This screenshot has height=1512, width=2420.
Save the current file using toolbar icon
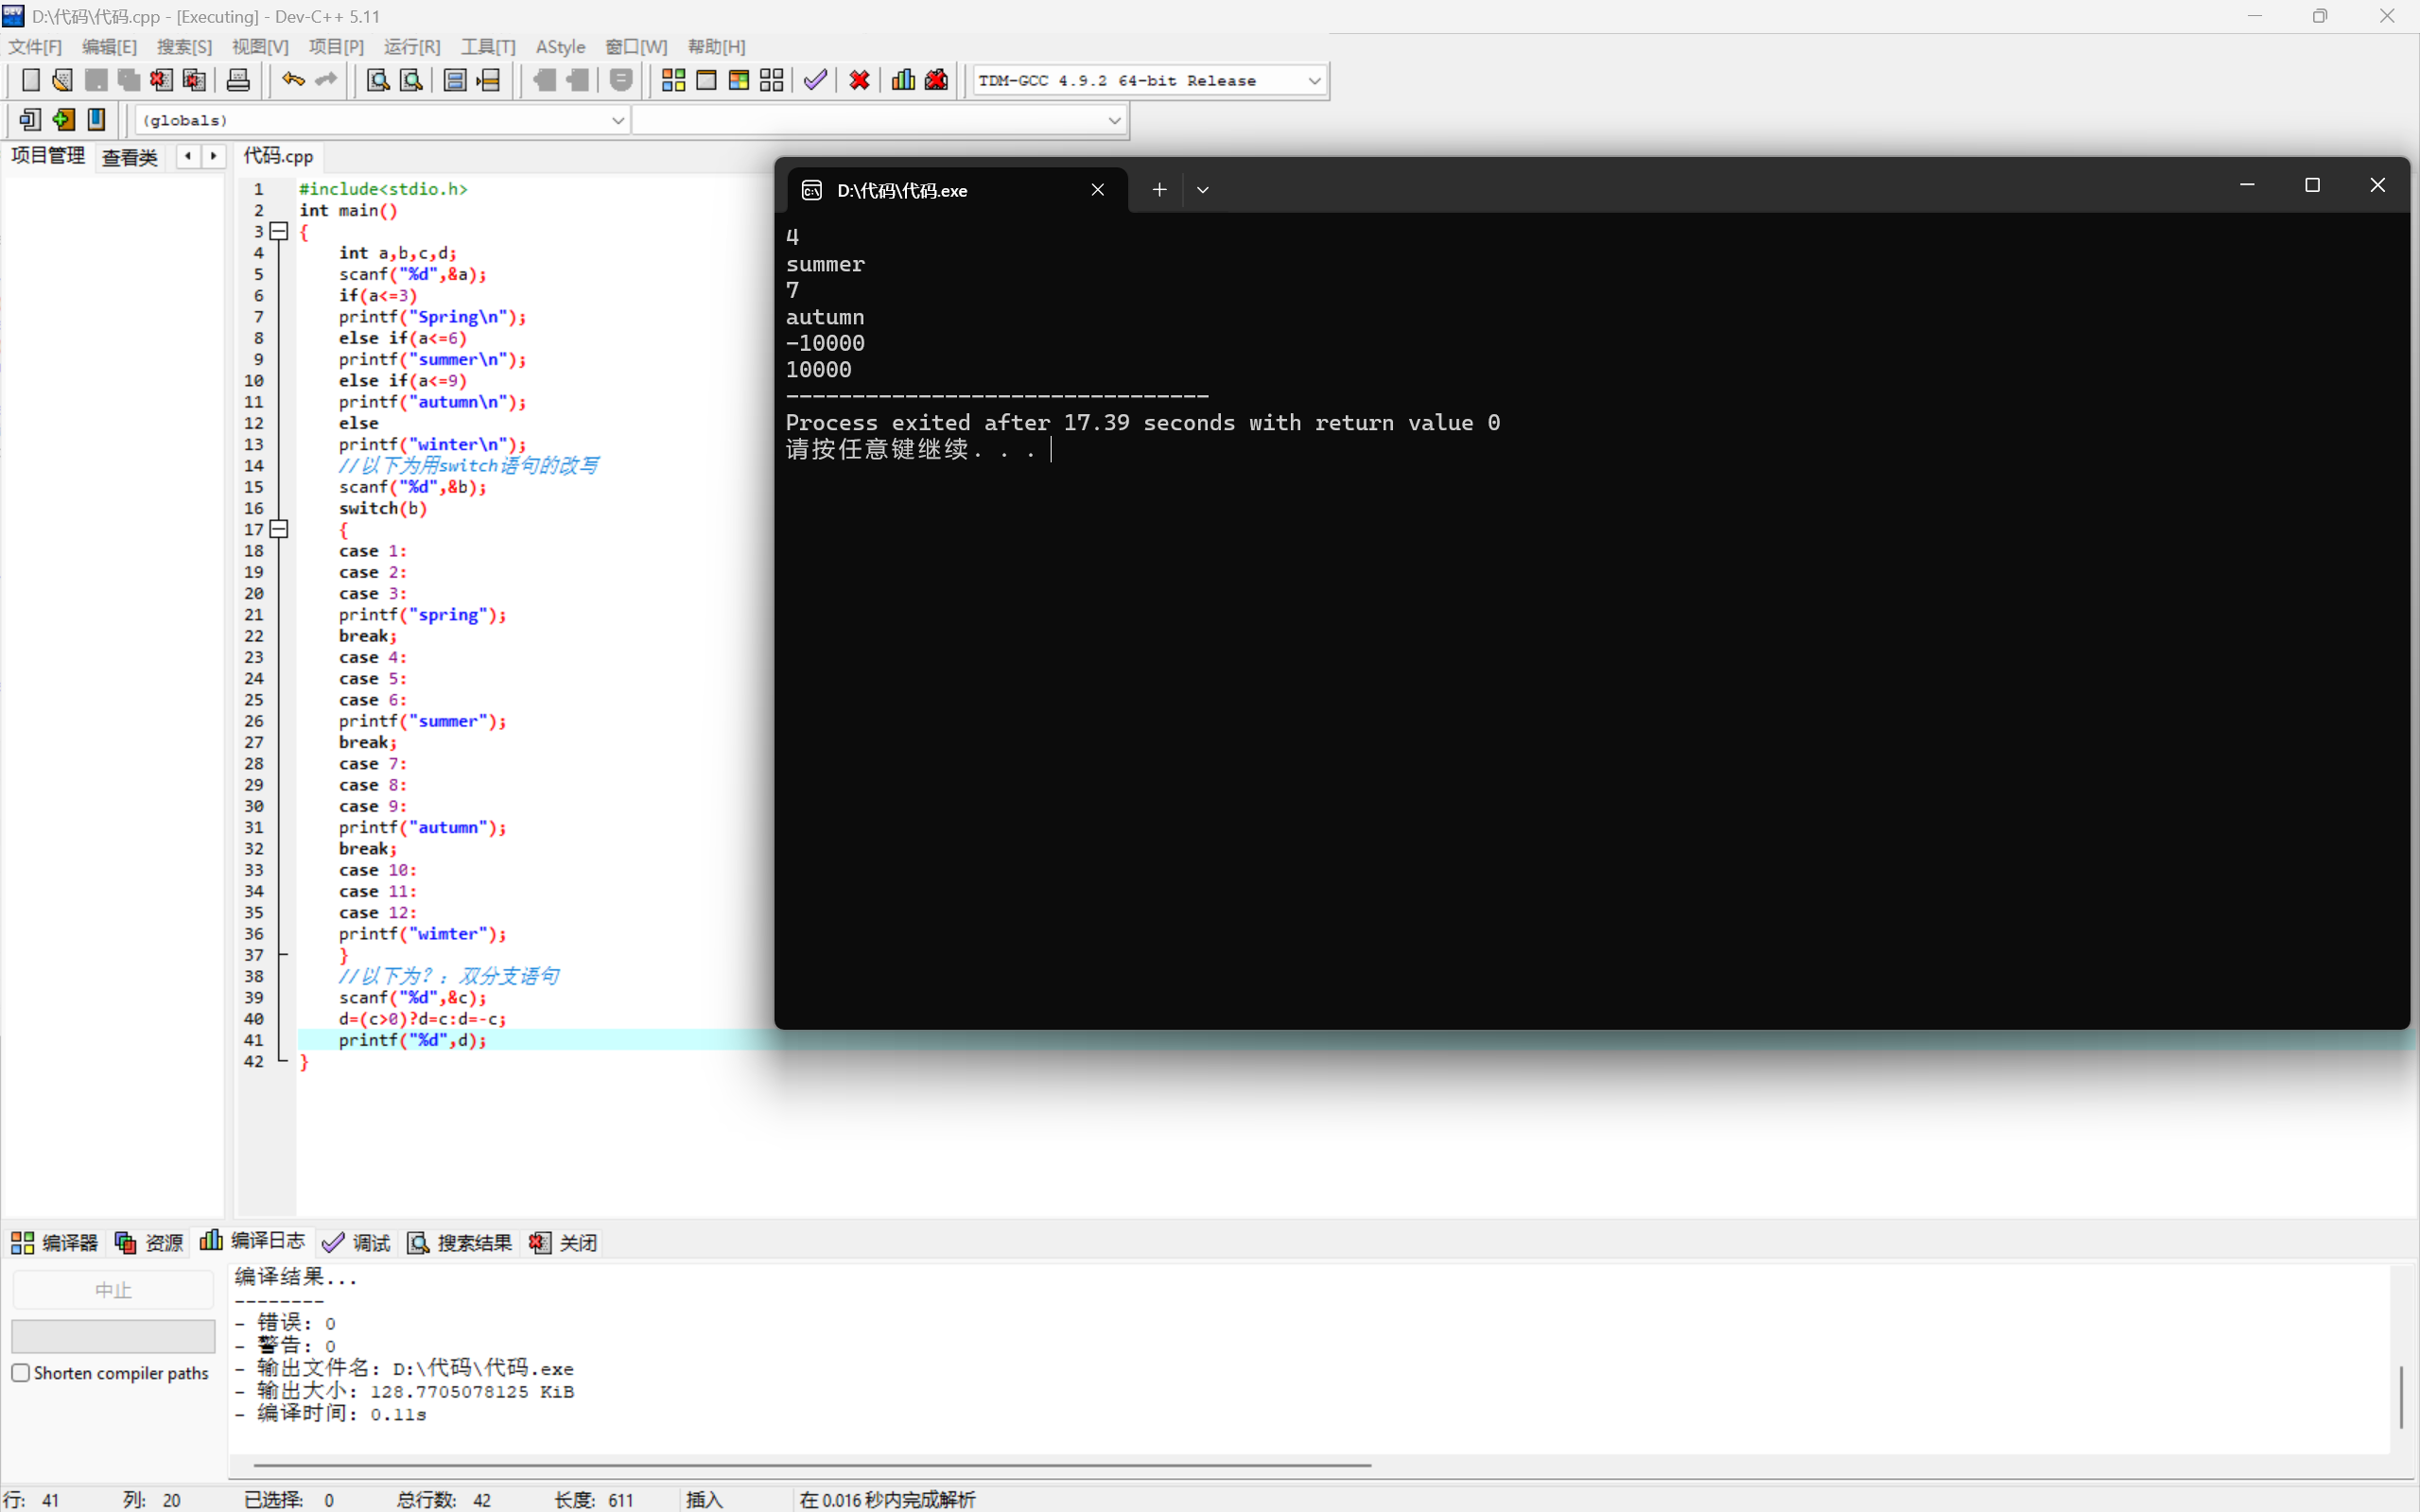coord(95,80)
